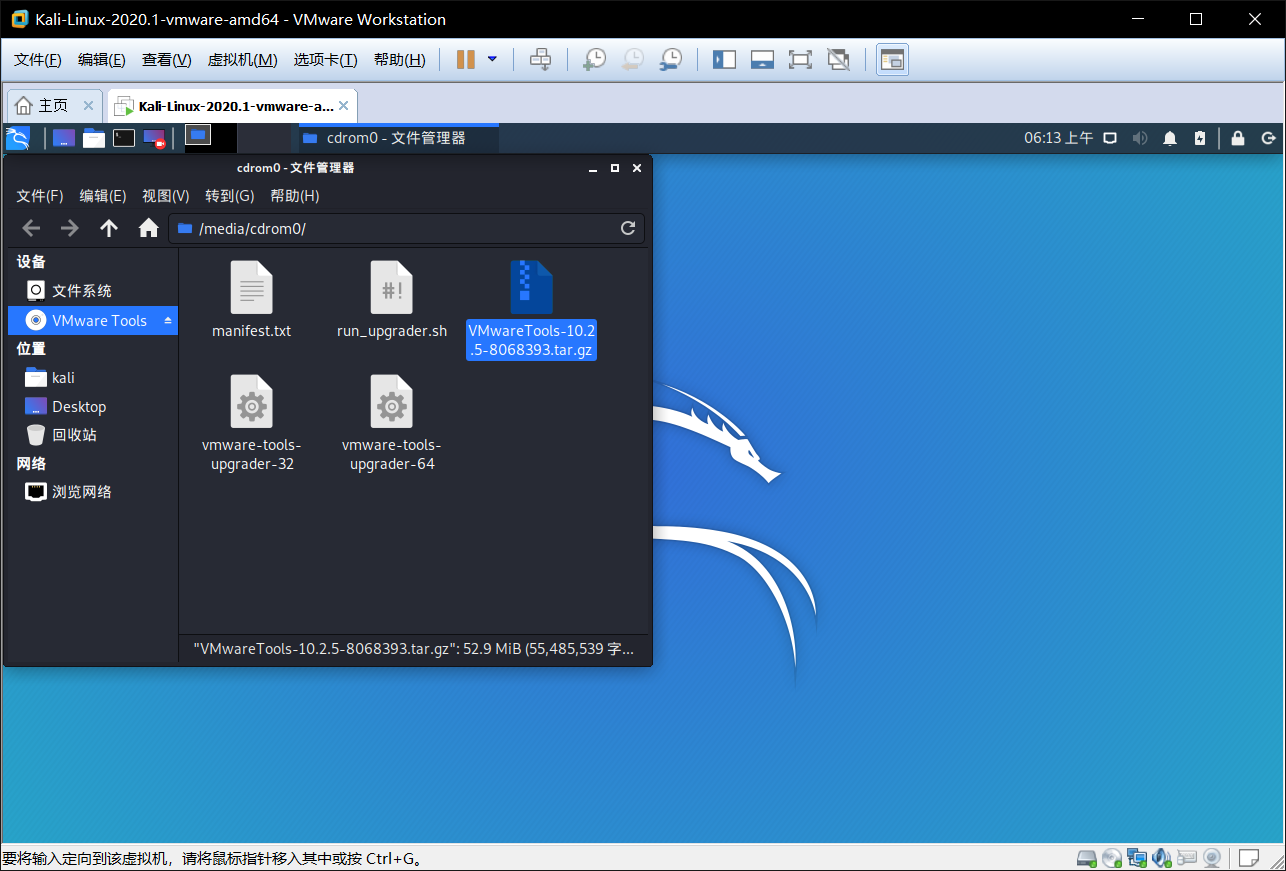
Task: Open file manager 文件(F) menu
Action: click(x=40, y=196)
